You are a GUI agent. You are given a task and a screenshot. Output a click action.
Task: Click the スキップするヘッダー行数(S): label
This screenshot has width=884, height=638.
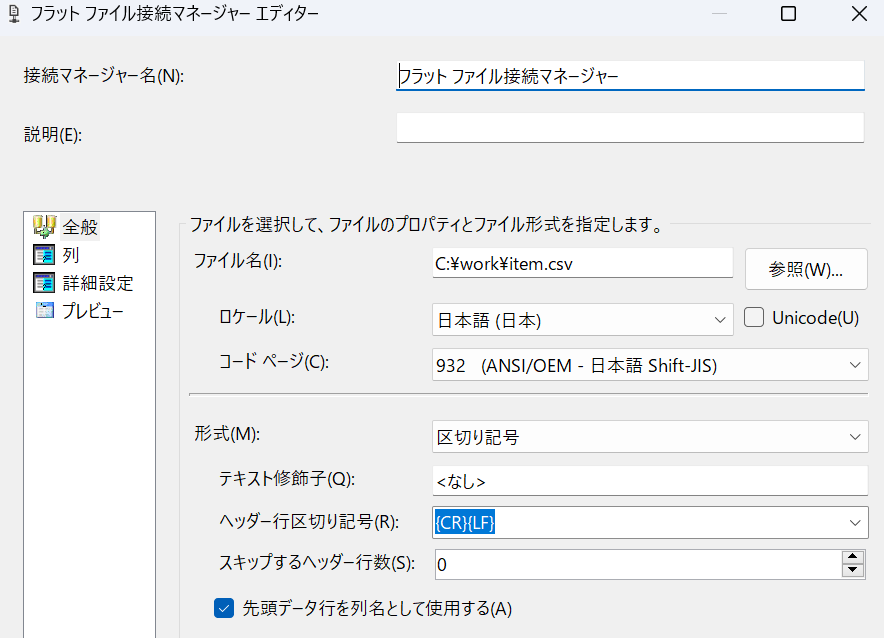tap(317, 562)
